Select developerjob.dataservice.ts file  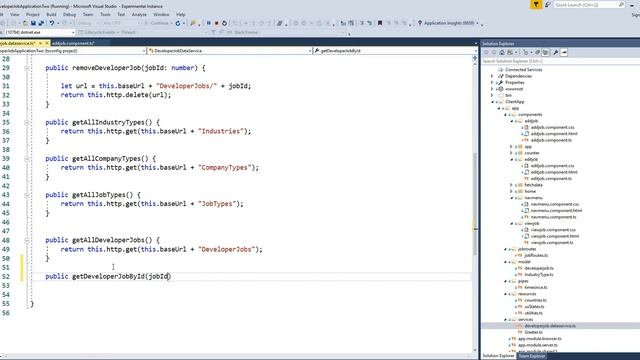pos(550,326)
